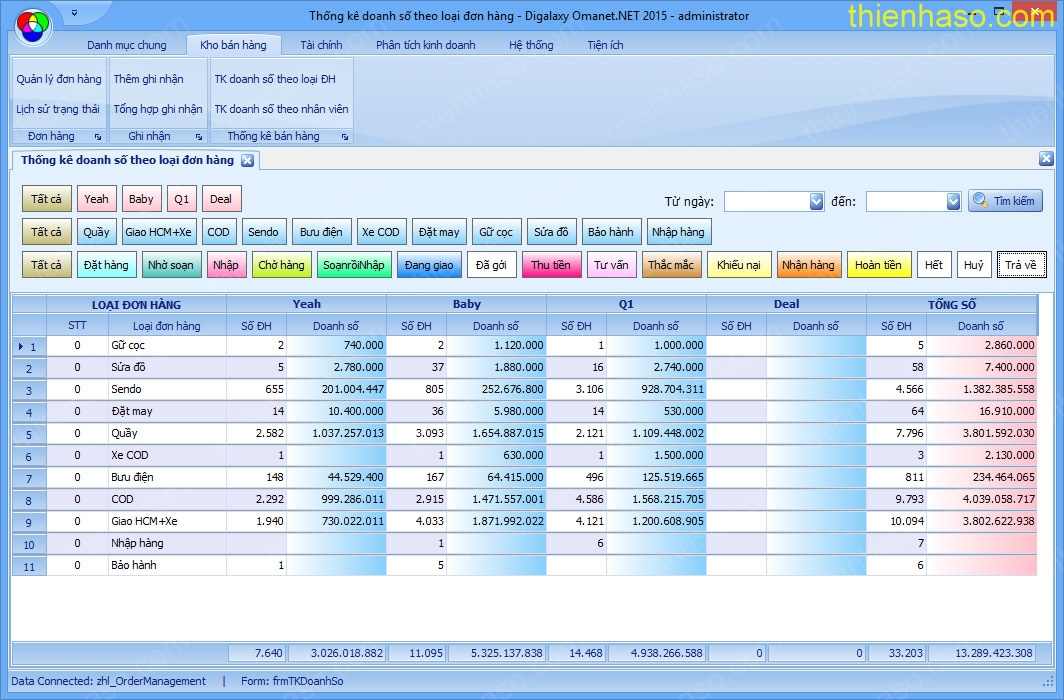
Task: Expand the Từ ngày date dropdown
Action: tap(815, 202)
